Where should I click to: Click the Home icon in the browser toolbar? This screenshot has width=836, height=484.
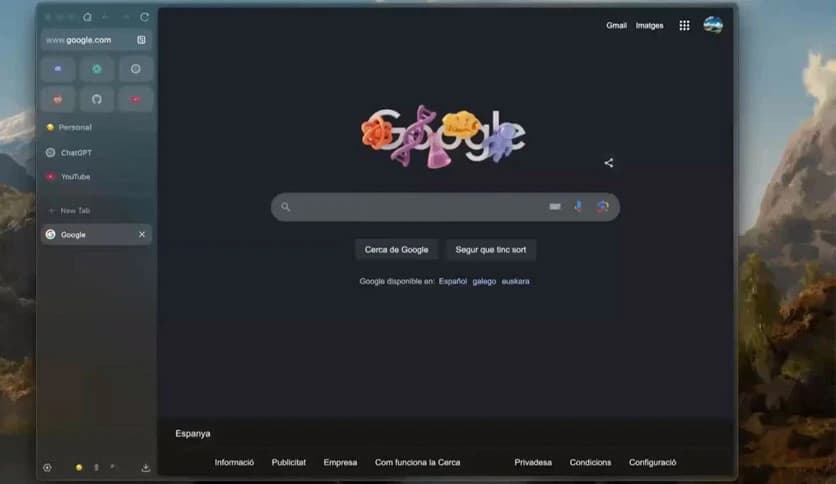[x=87, y=17]
